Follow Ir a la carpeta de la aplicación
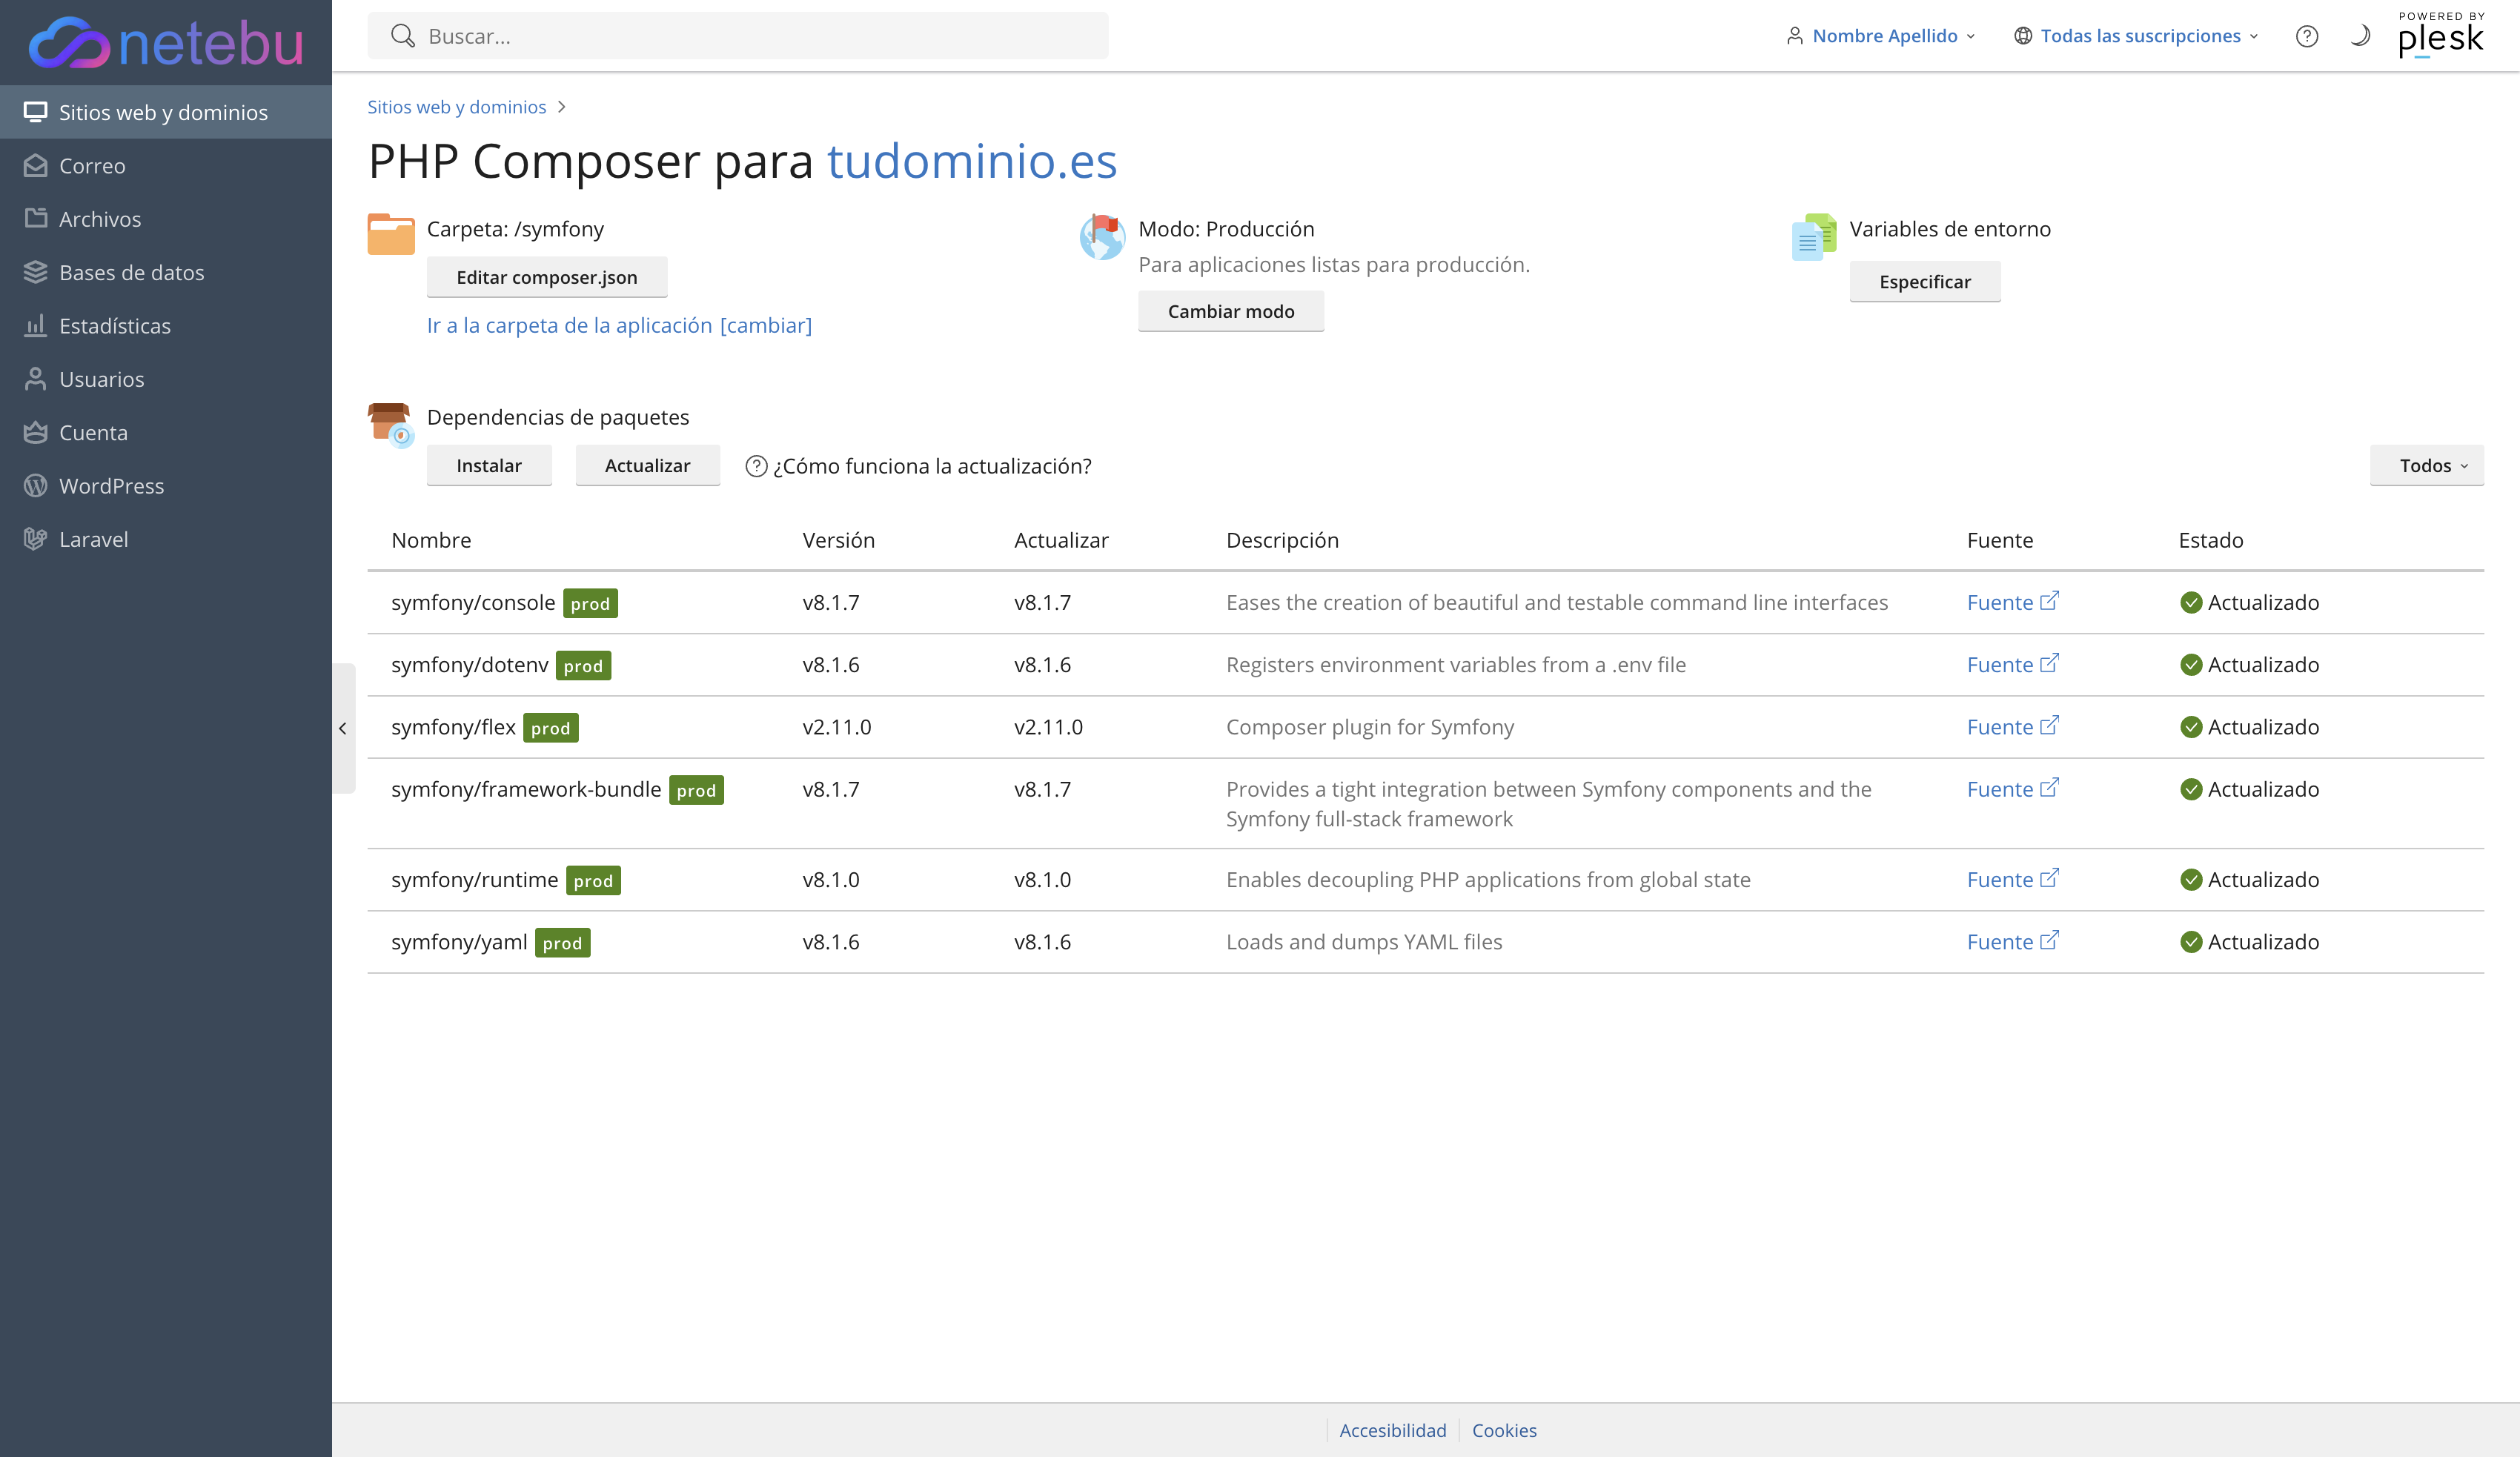 569,325
